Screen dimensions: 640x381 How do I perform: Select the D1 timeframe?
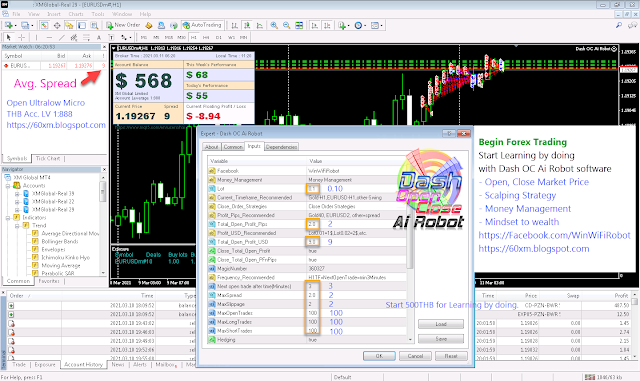219,37
